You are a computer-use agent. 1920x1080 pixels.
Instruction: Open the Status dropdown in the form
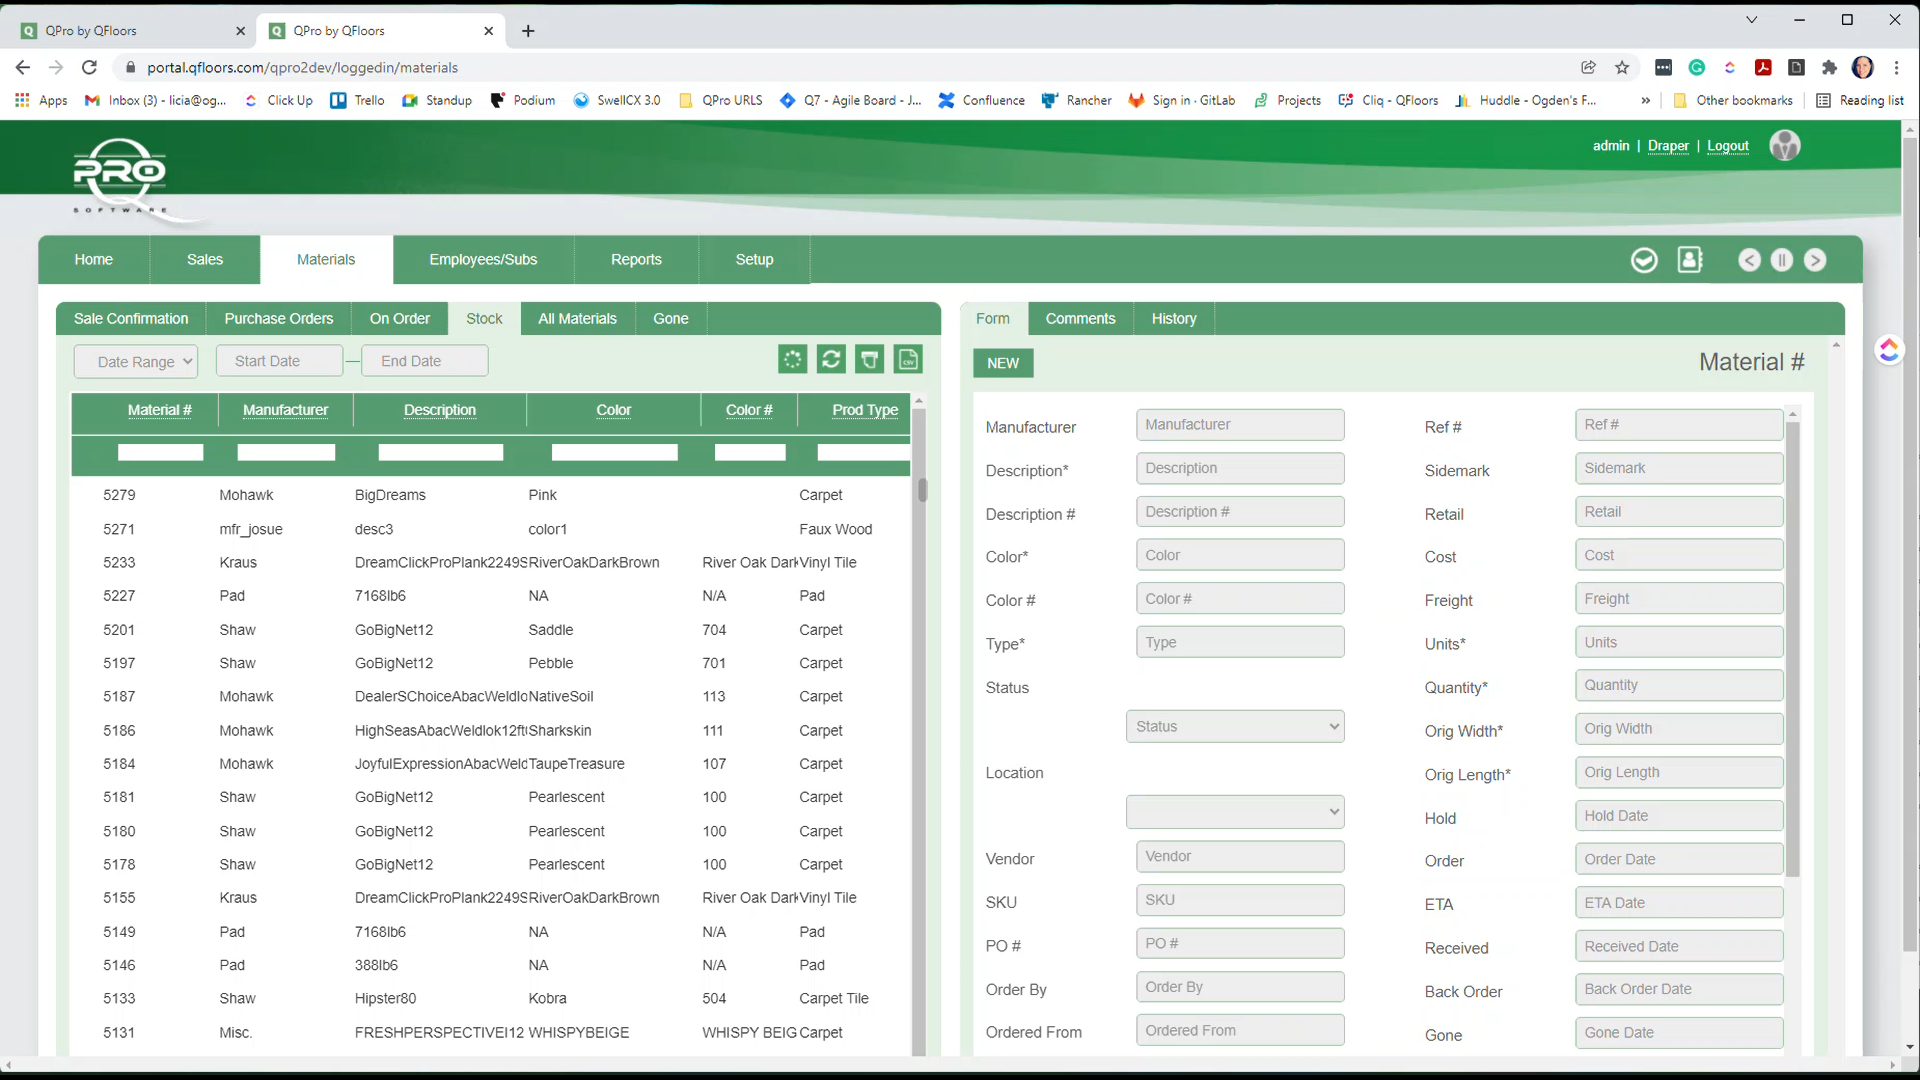1235,727
